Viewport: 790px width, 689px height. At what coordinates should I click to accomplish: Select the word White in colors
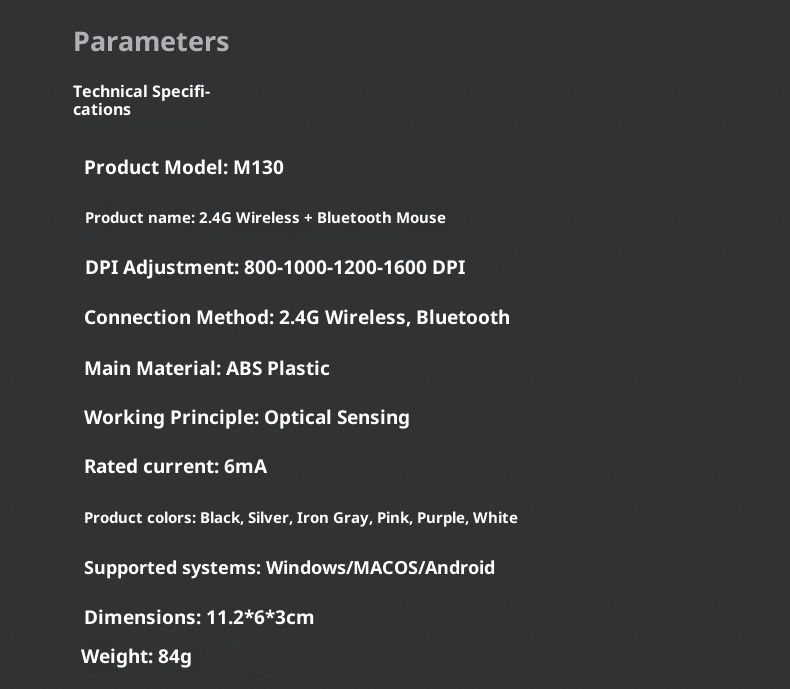click(495, 518)
